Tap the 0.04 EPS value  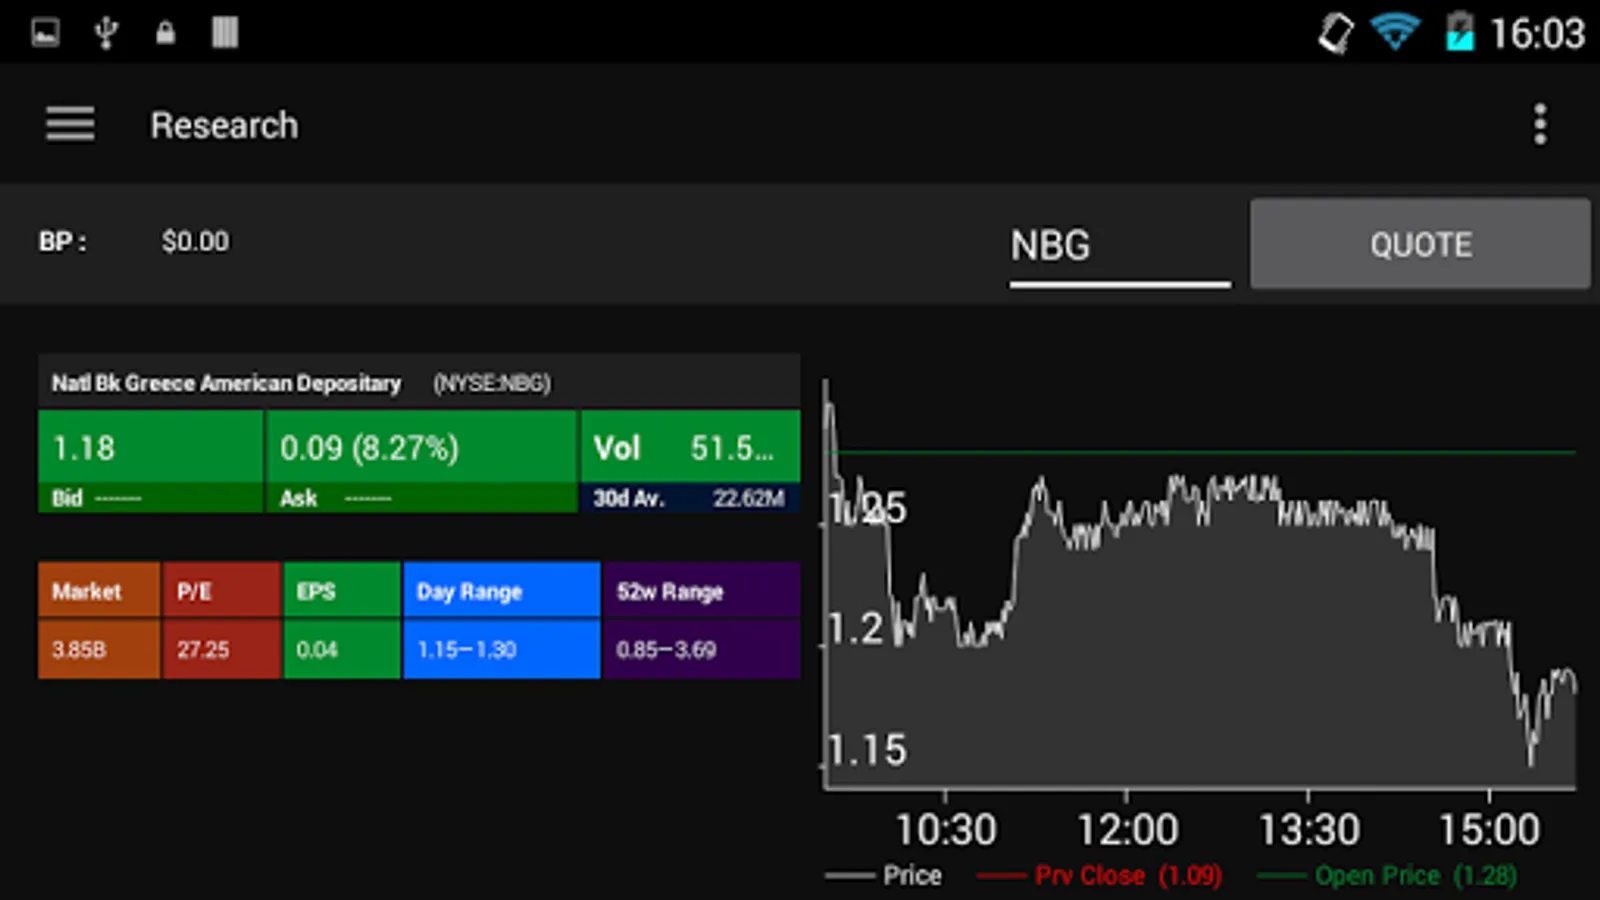[x=342, y=649]
